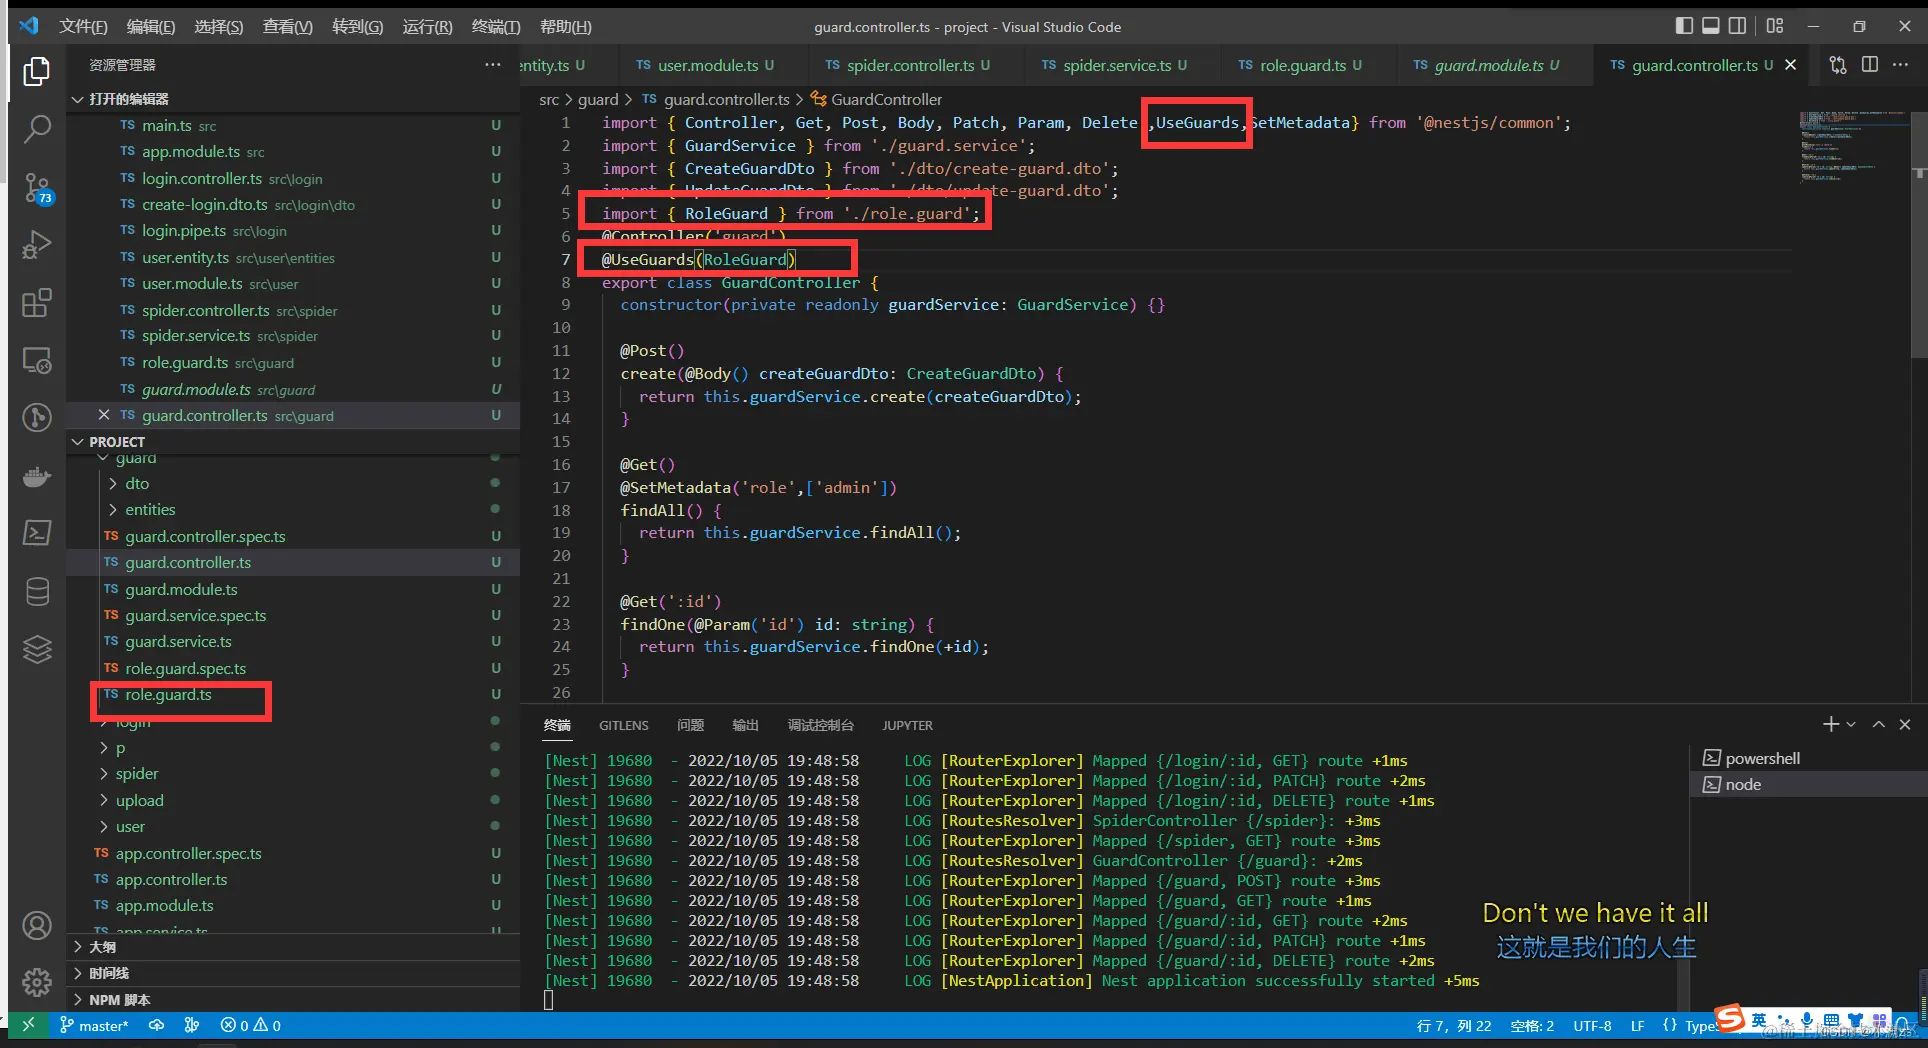Image resolution: width=1928 pixels, height=1048 pixels.
Task: Switch to the role.guard.ts editor tab
Action: pos(1301,66)
